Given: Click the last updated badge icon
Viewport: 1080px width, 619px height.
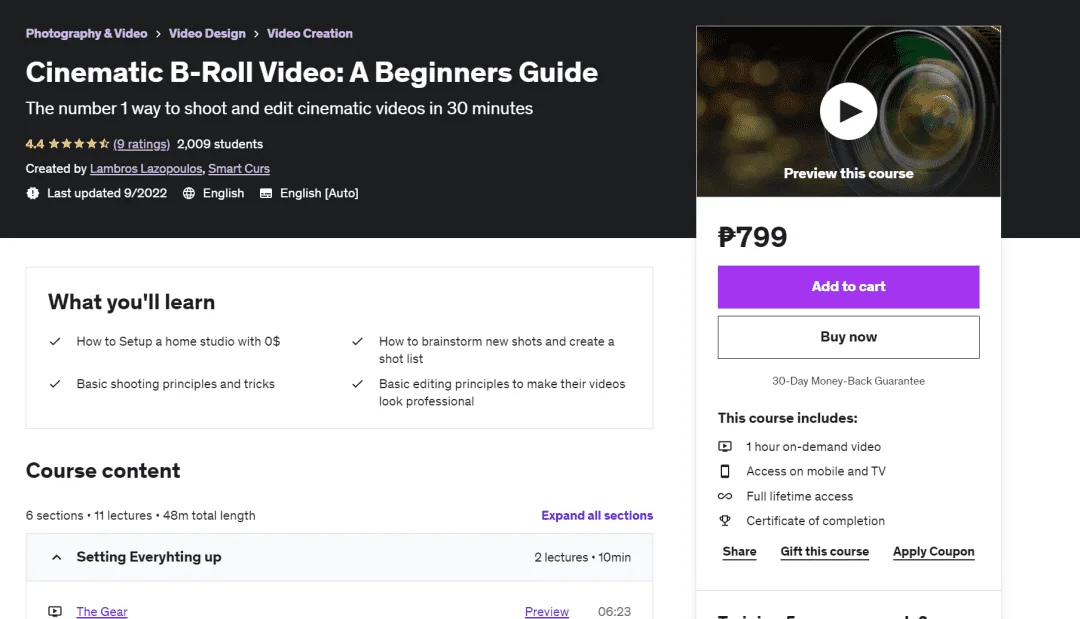Looking at the screenshot, I should (x=32, y=193).
